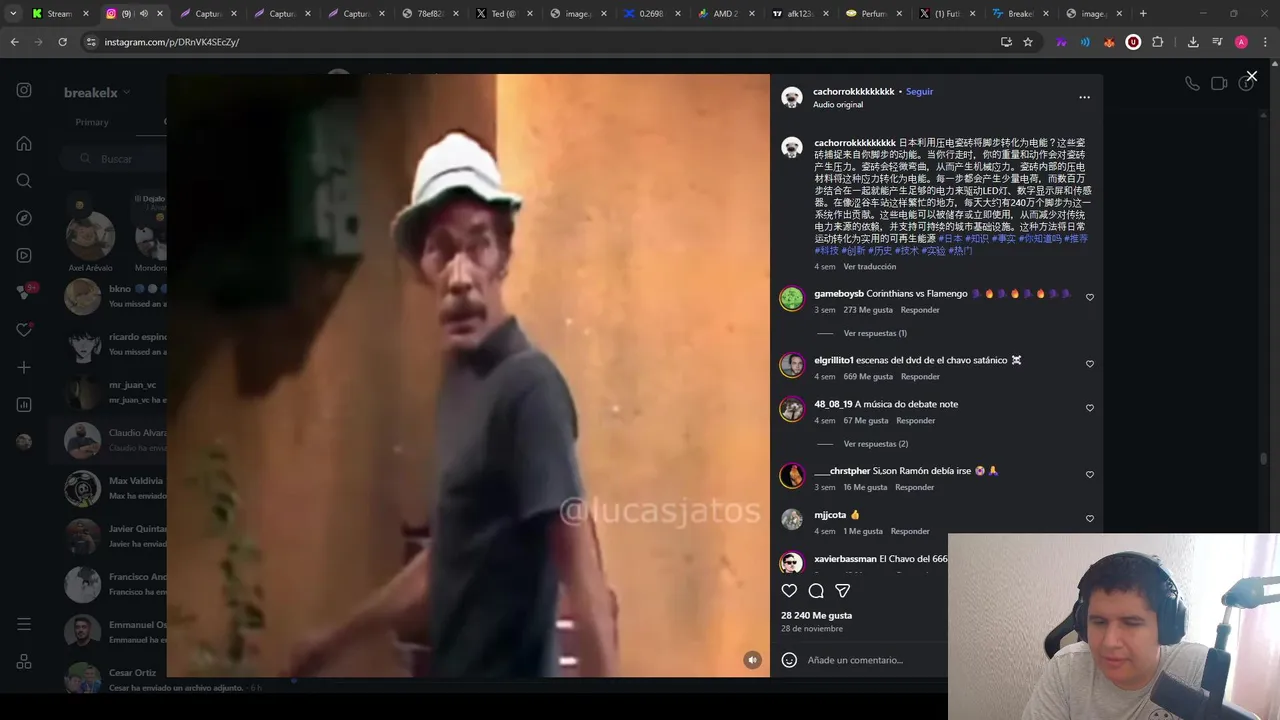Share the post with the paper plane icon
The width and height of the screenshot is (1280, 720).
click(842, 591)
